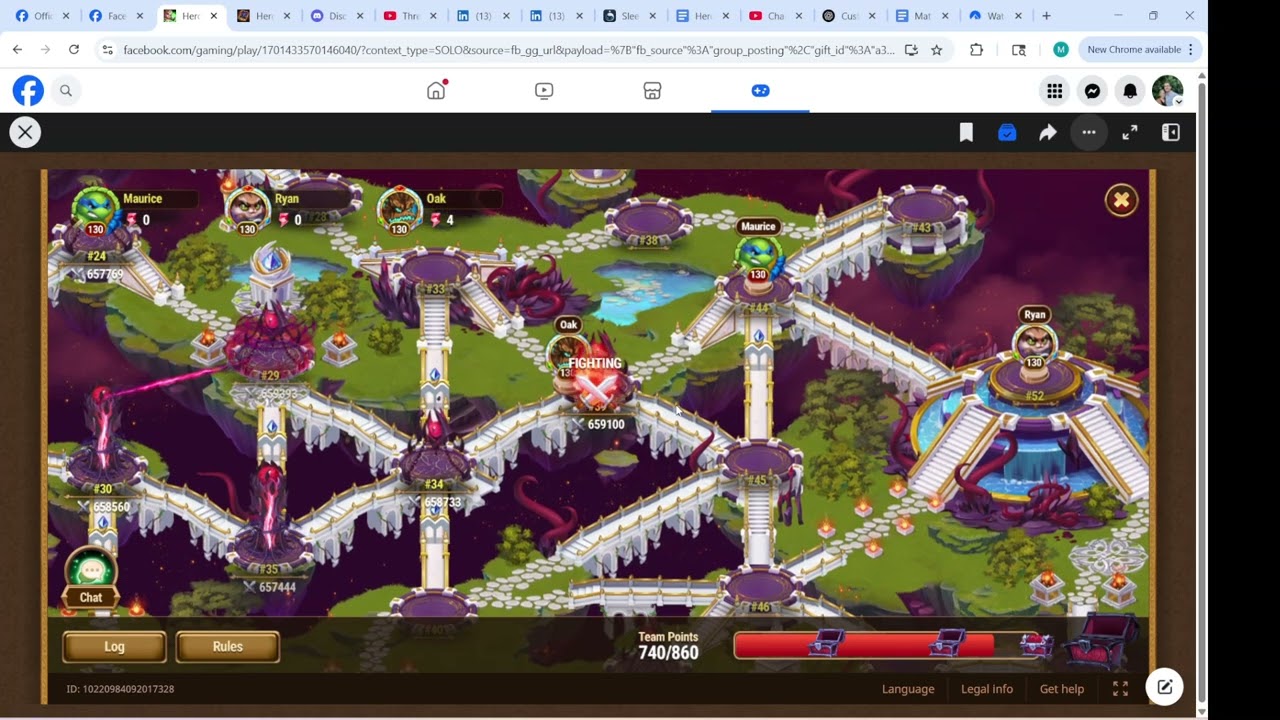Expand the game to fullscreen in header

[x=1130, y=132]
